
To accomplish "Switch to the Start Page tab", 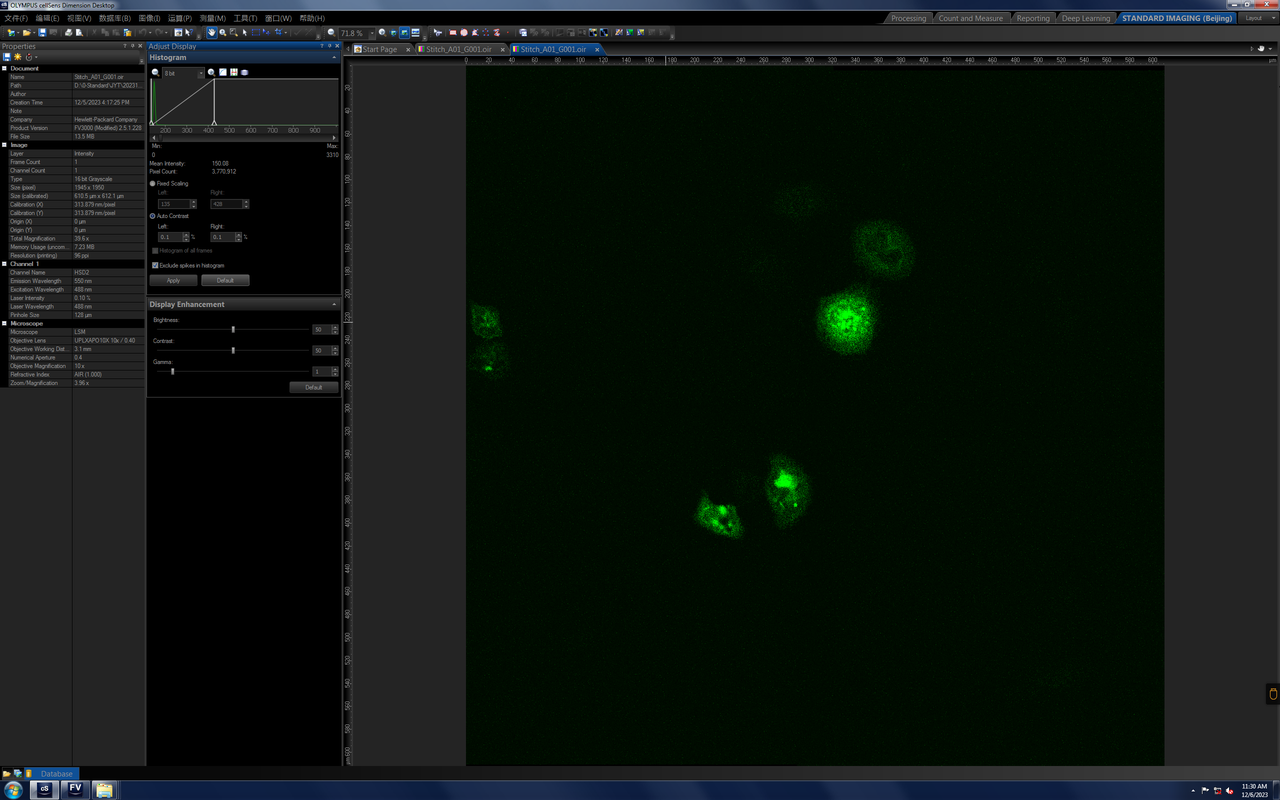I will click(379, 49).
